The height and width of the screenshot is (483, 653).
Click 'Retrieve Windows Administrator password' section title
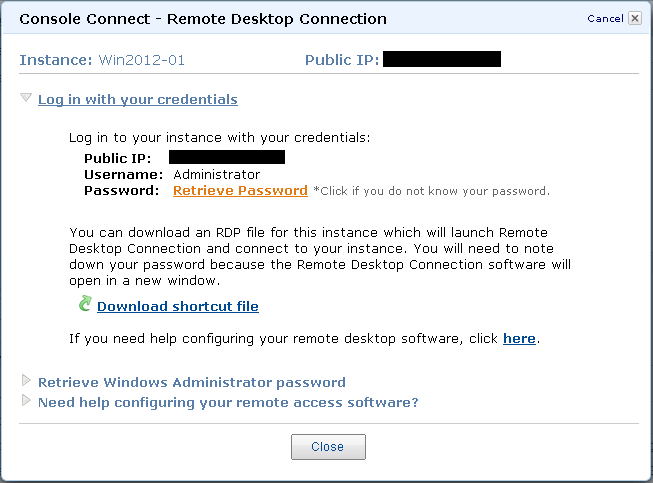[191, 382]
